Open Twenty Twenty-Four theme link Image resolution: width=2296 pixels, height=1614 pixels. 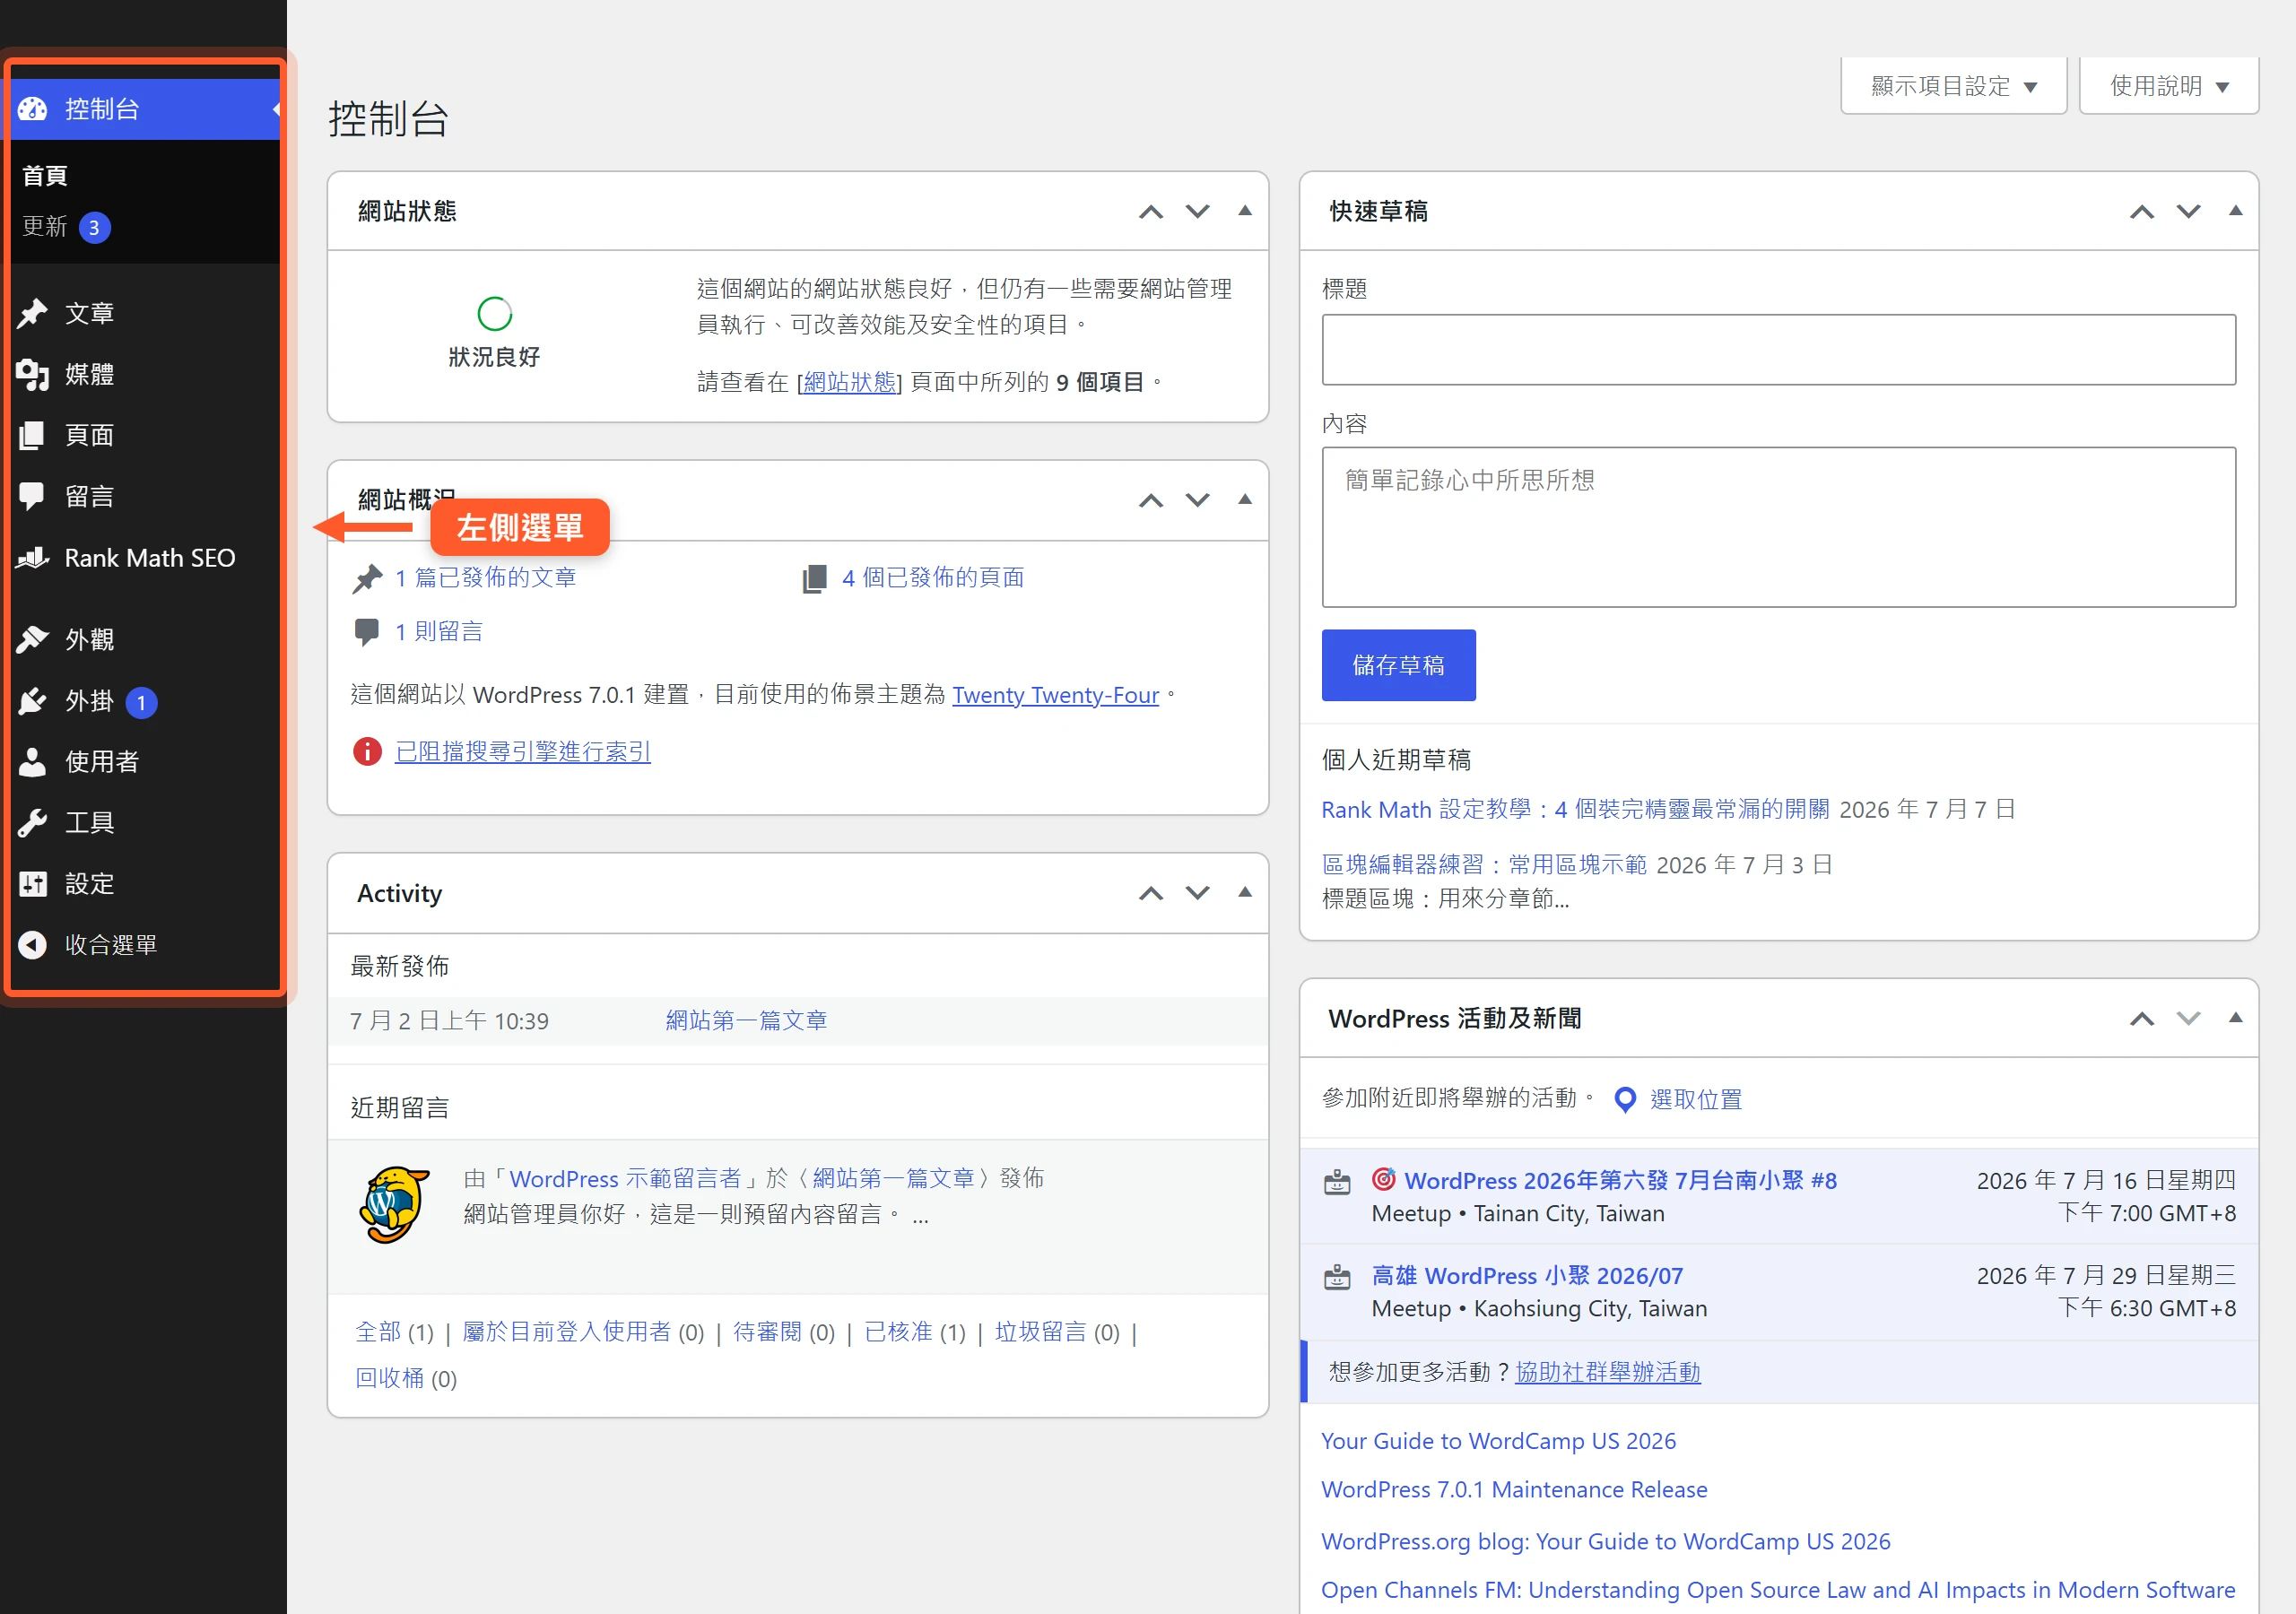tap(1055, 695)
